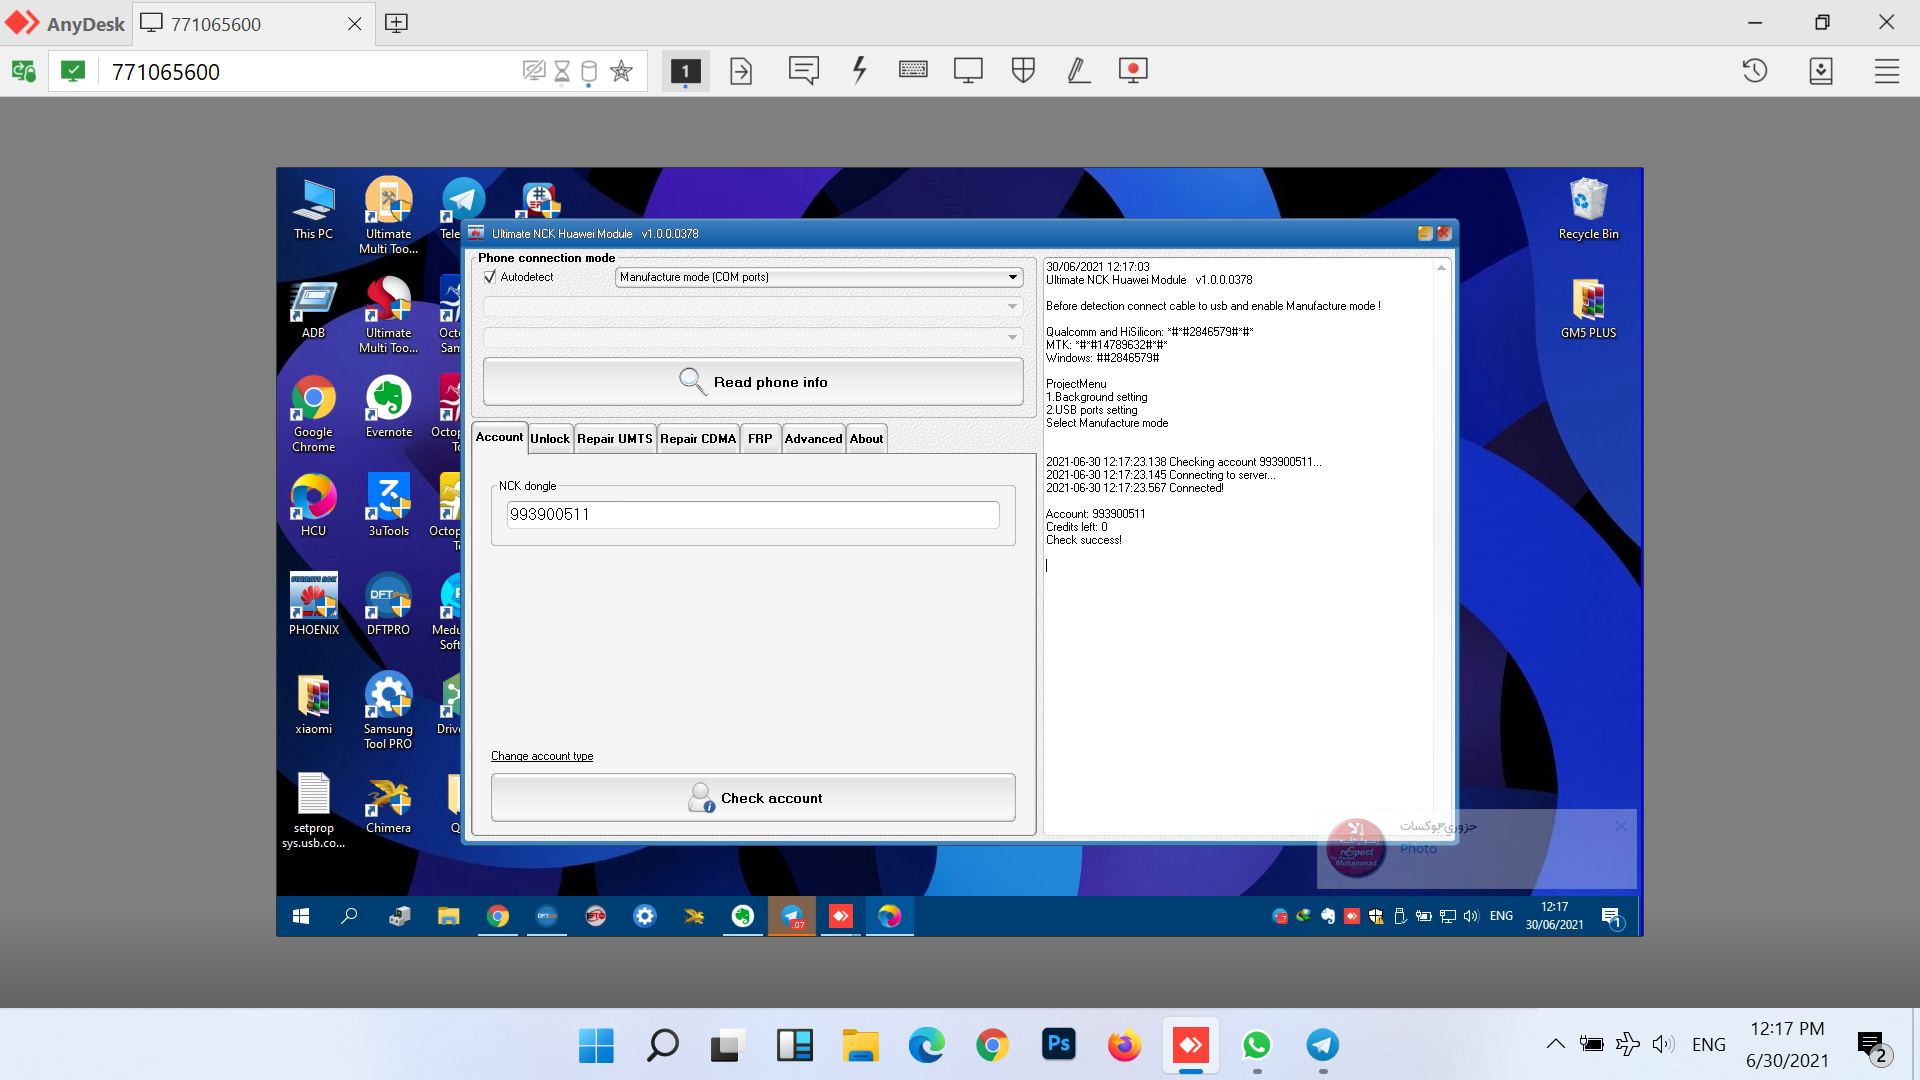The width and height of the screenshot is (1920, 1080).
Task: Open local Windows 11 Start button
Action: pos(596,1046)
